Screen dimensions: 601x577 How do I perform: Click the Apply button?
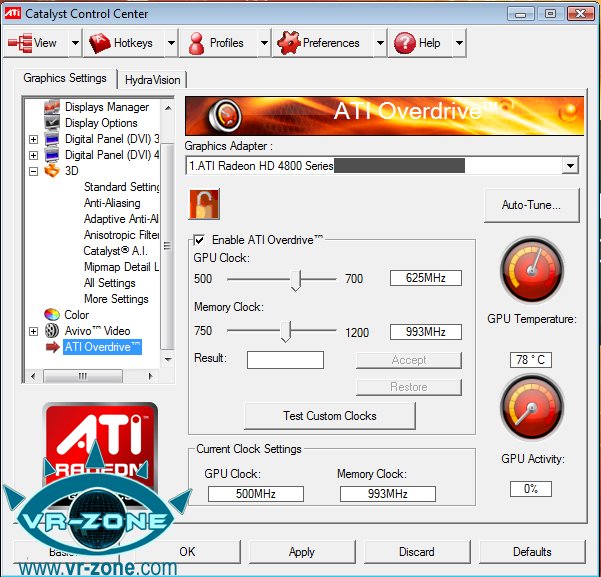tap(302, 552)
